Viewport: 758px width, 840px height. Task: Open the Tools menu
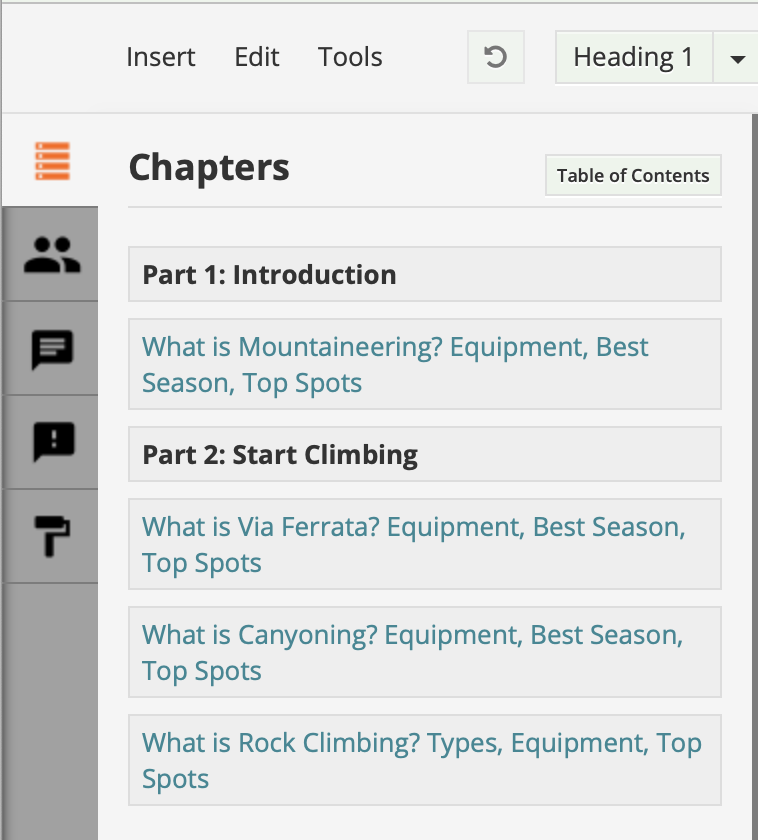[x=350, y=57]
